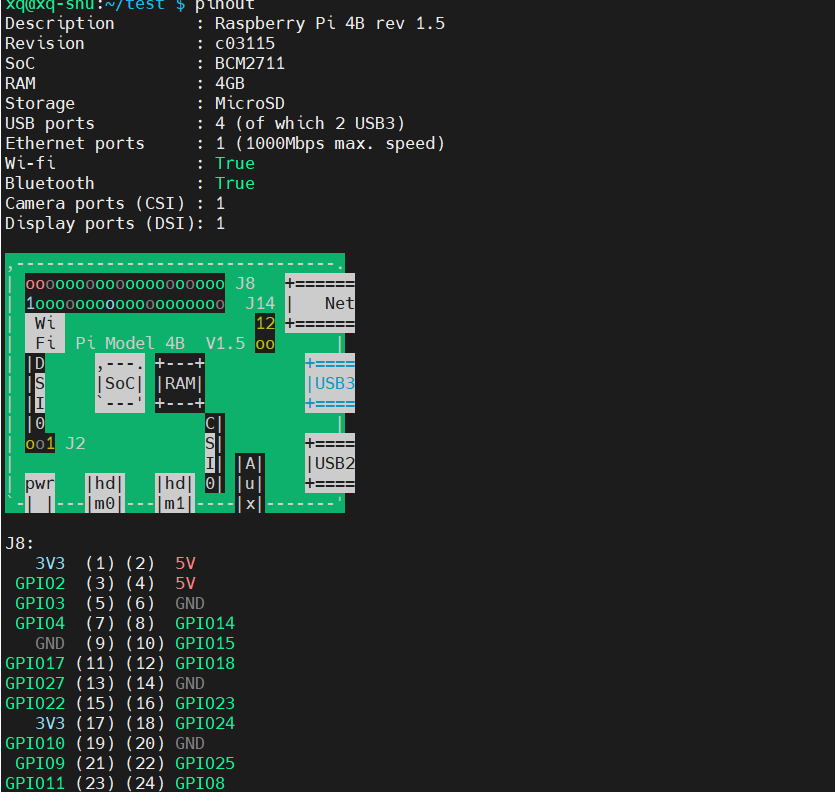Click the revision code c03115
Viewport: 835px width, 792px height.
[x=245, y=43]
